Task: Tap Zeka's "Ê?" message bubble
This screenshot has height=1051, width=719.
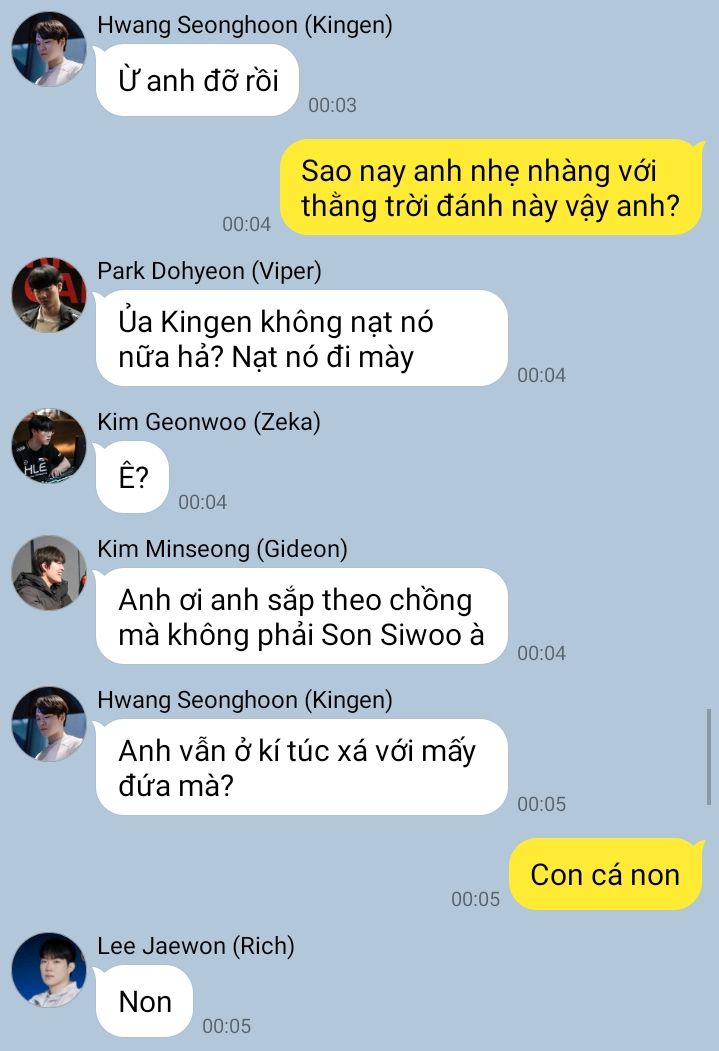Action: 133,477
